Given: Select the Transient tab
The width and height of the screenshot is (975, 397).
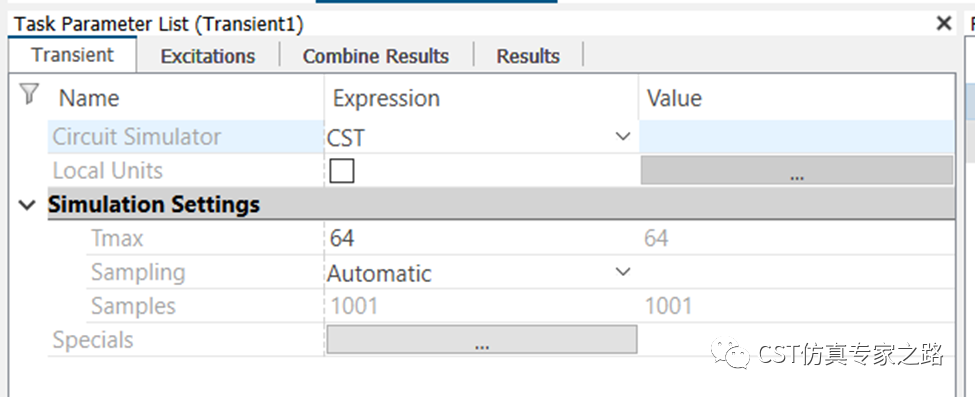Looking at the screenshot, I should (x=73, y=55).
